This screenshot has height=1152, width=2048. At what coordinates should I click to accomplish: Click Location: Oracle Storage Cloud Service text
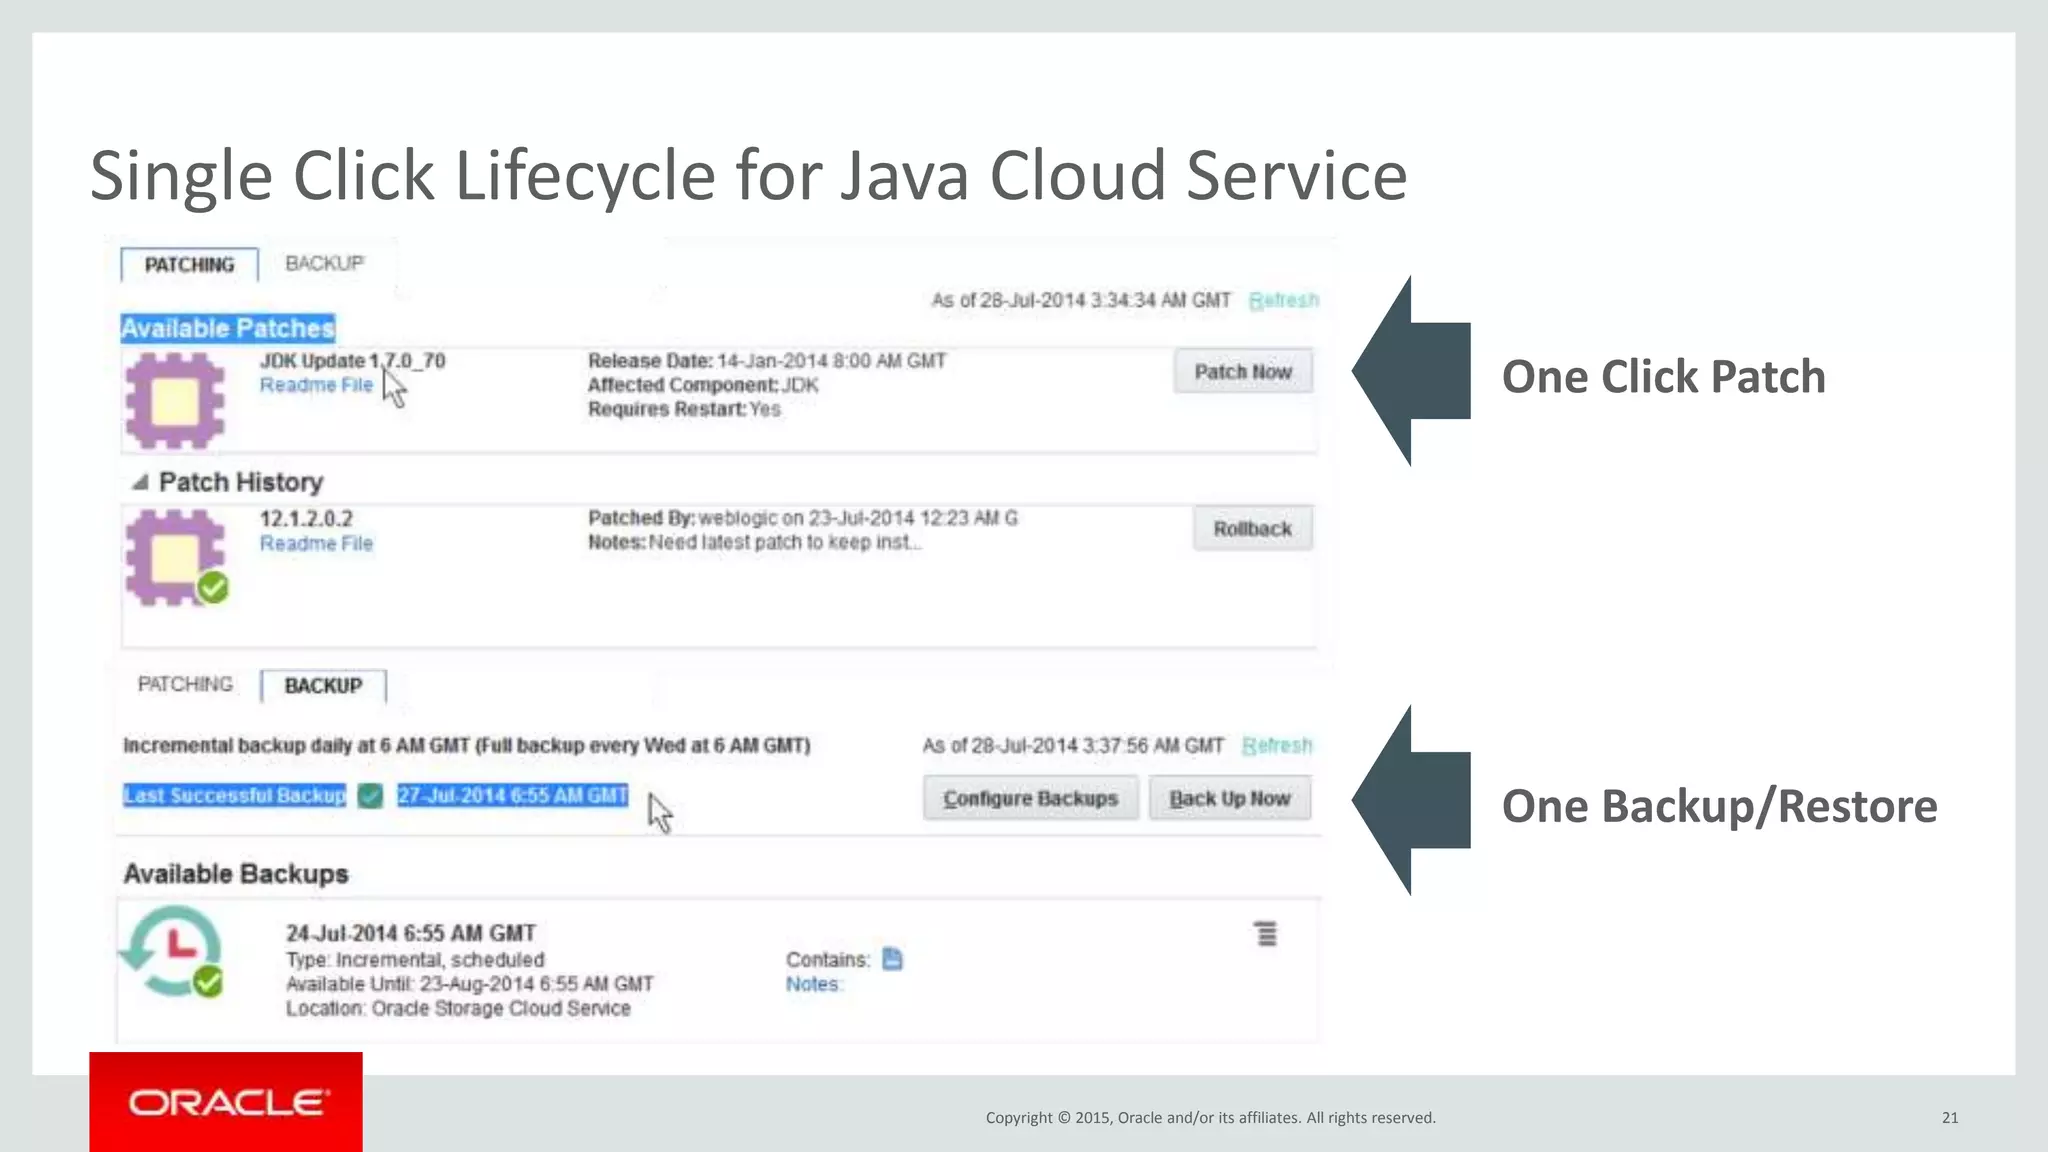click(458, 1008)
